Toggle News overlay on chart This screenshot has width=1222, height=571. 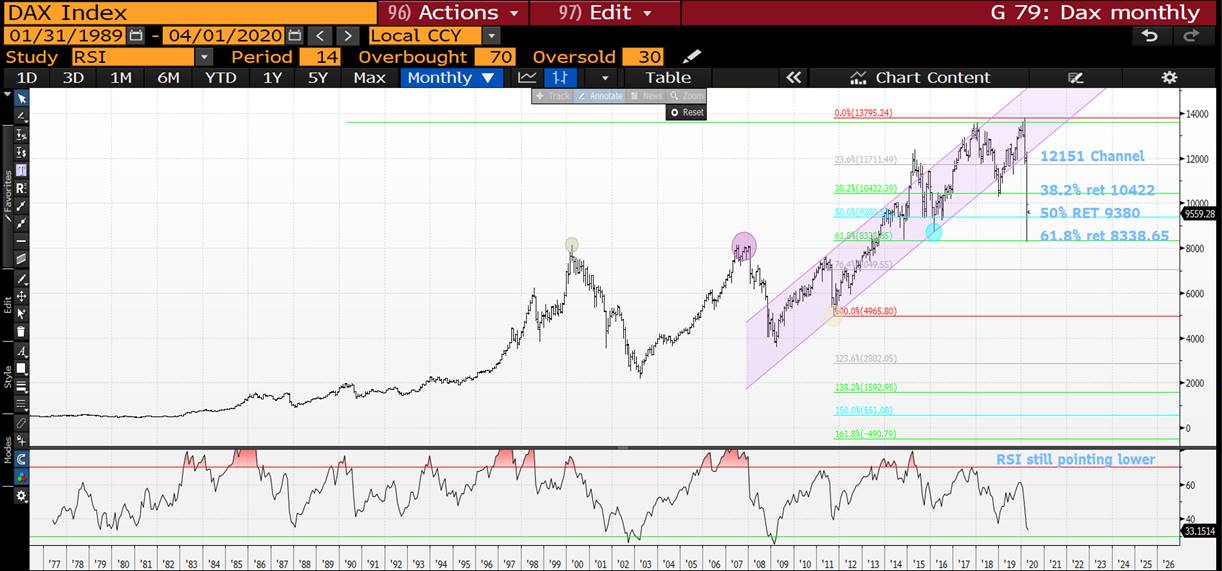[646, 96]
